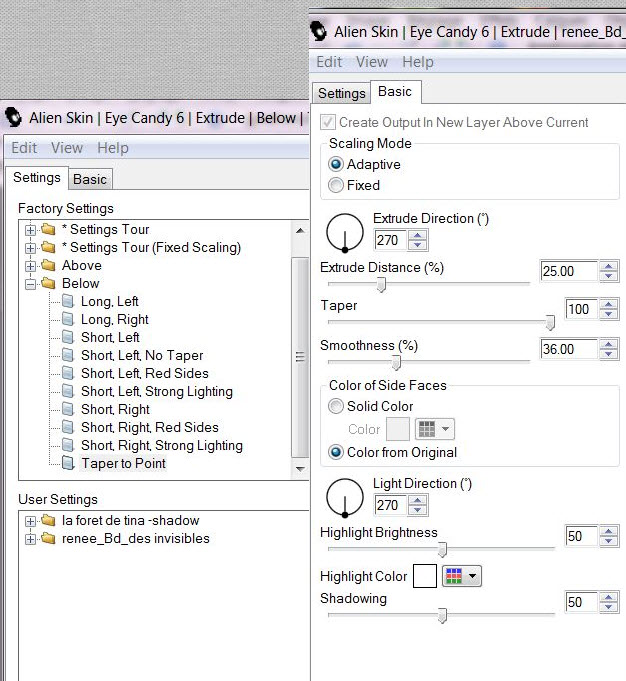Click the folder icon of la foret de tina -shadow
This screenshot has height=681, width=626.
point(48,520)
